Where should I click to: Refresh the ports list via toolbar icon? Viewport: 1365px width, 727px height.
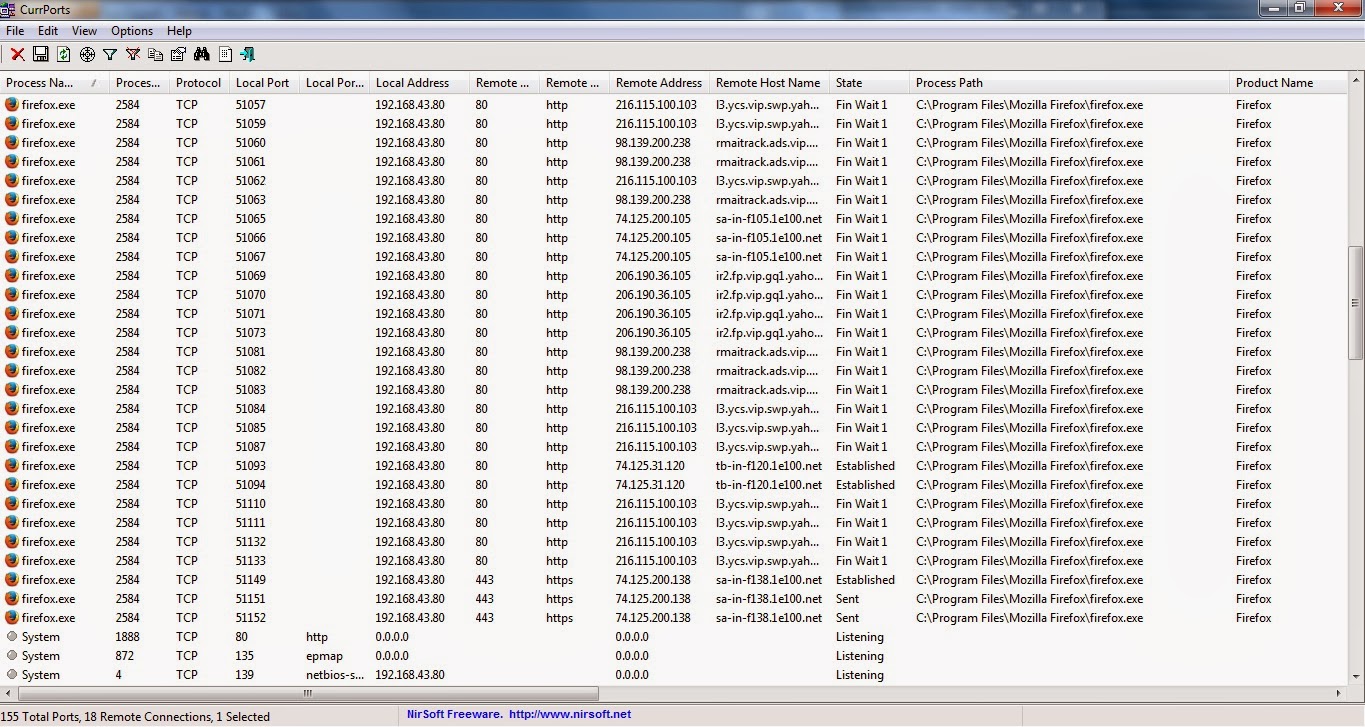64,54
